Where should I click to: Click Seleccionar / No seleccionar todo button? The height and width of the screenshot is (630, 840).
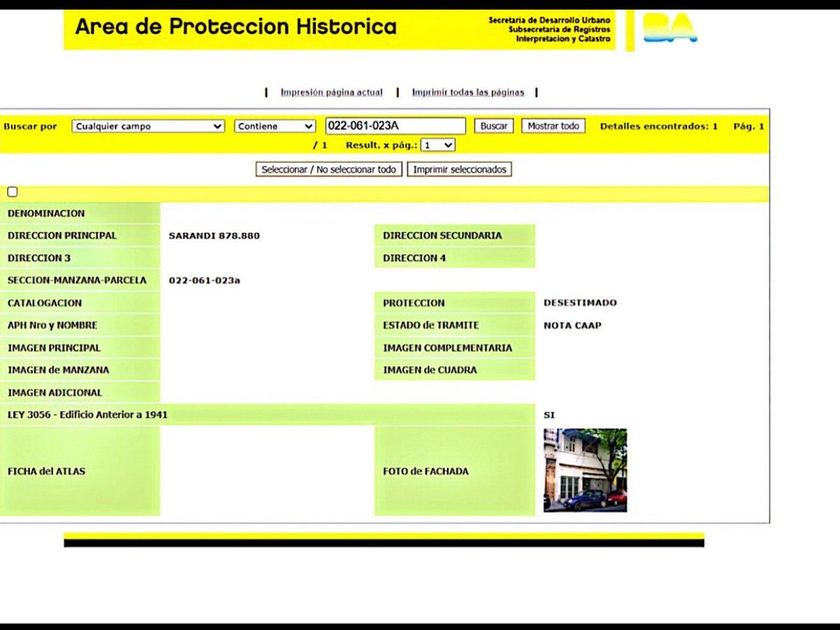pyautogui.click(x=328, y=169)
